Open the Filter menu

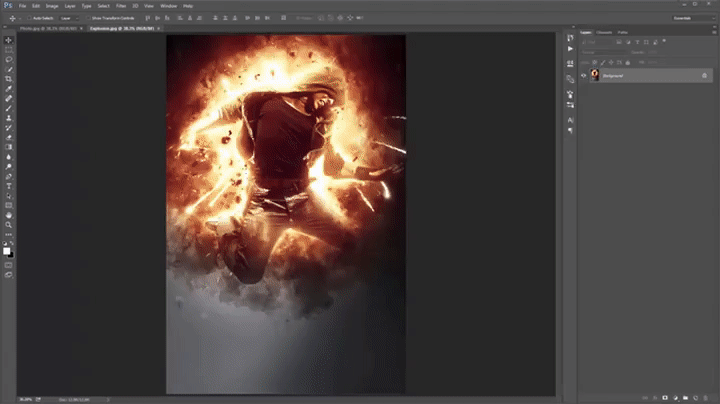pyautogui.click(x=122, y=5)
